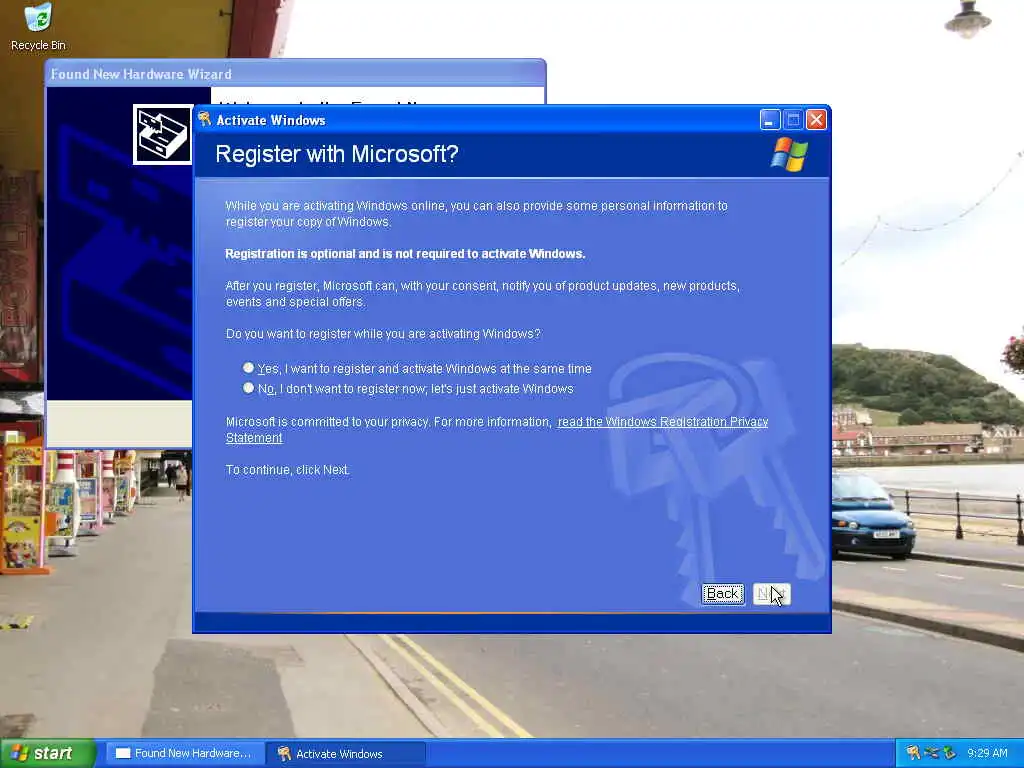Click the 9:29 AM clock in taskbar
Screen dimensions: 1024x768
point(987,753)
